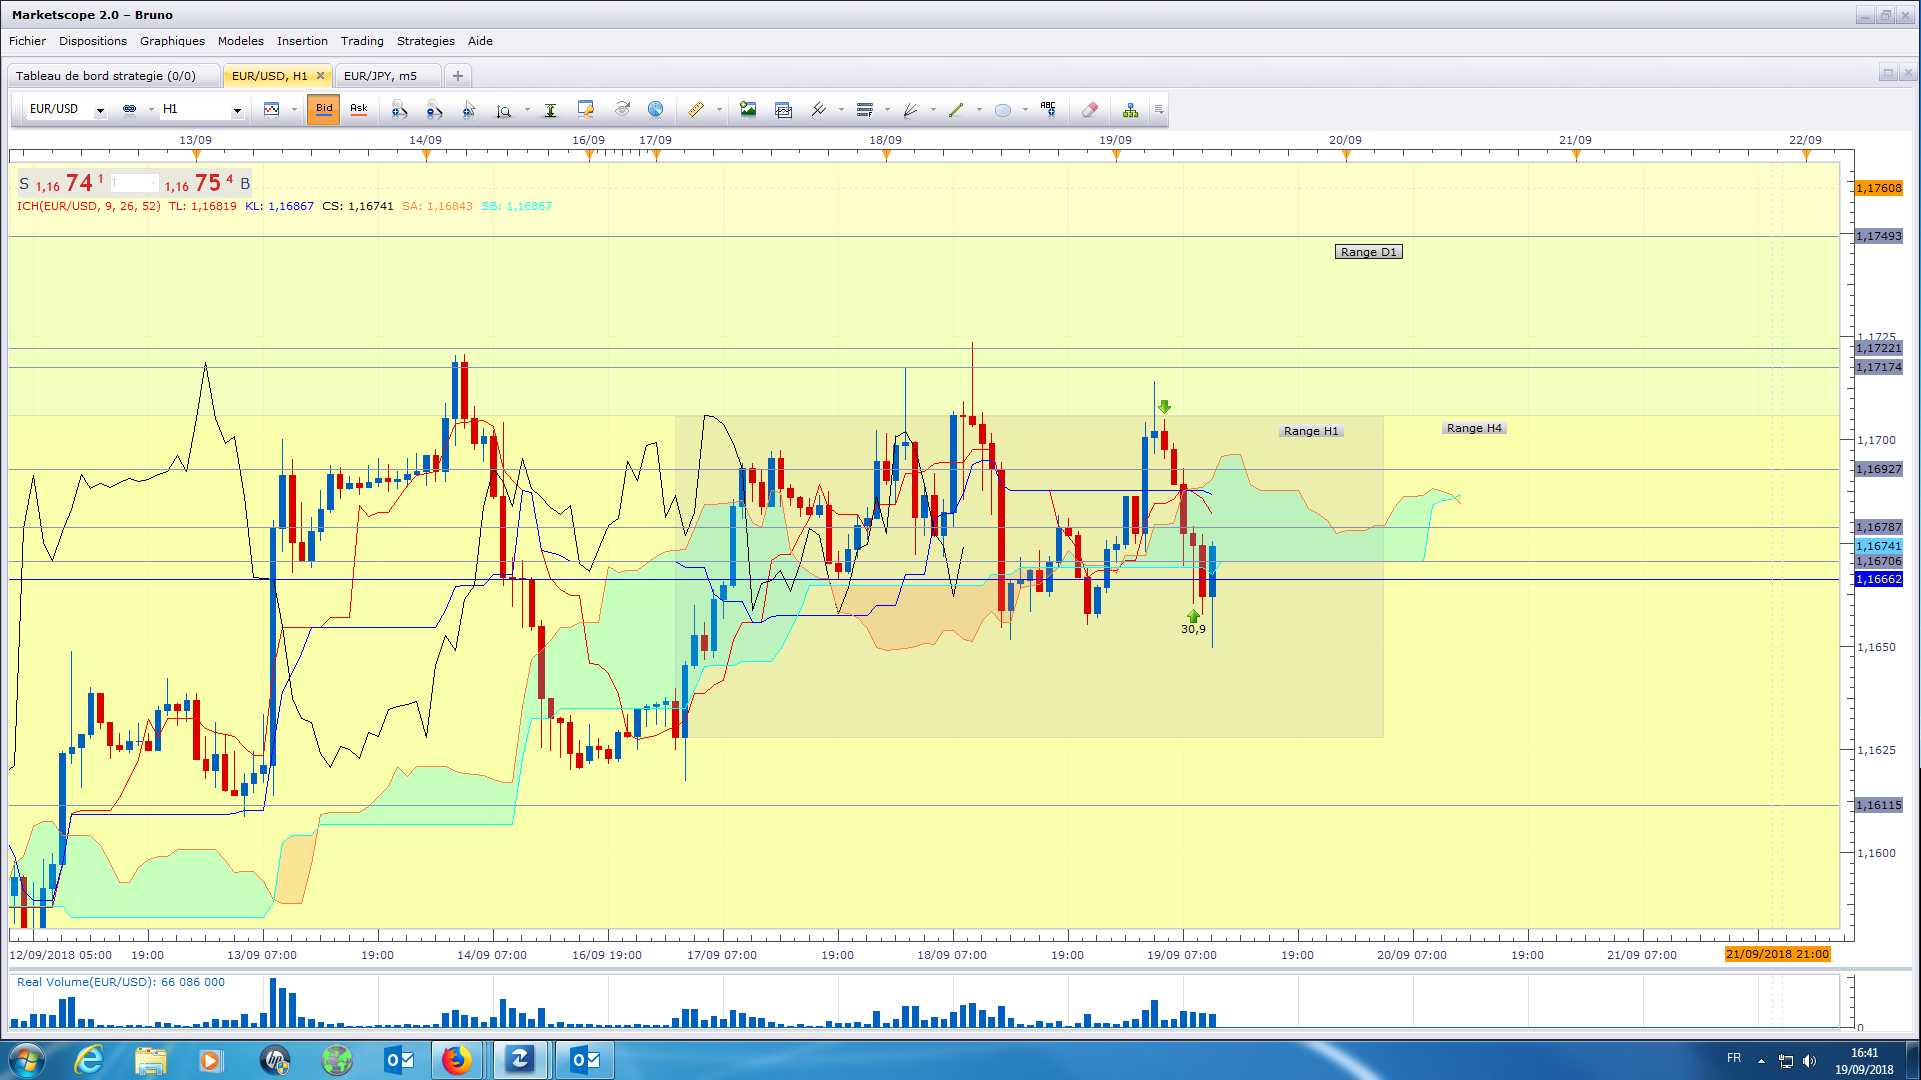Select the ellipse shape drawing tool

click(1002, 109)
